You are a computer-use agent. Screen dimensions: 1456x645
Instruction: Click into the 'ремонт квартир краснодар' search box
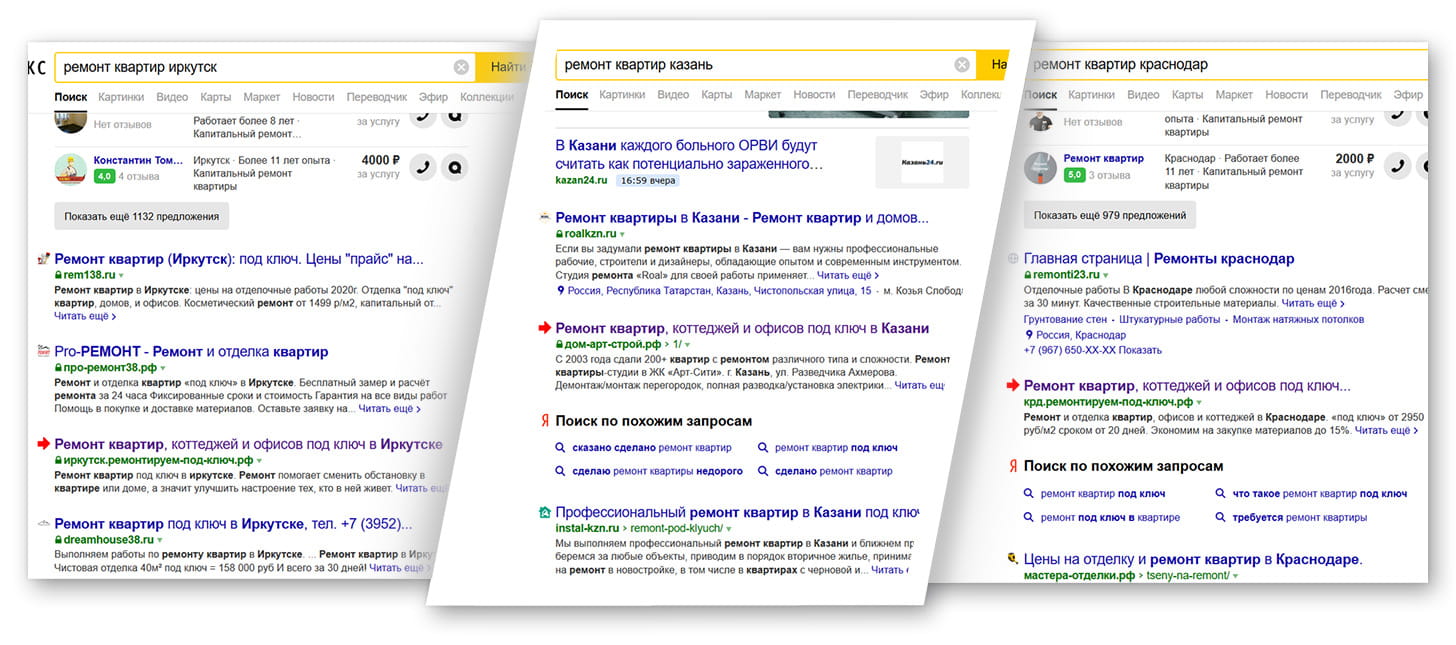coord(1229,64)
